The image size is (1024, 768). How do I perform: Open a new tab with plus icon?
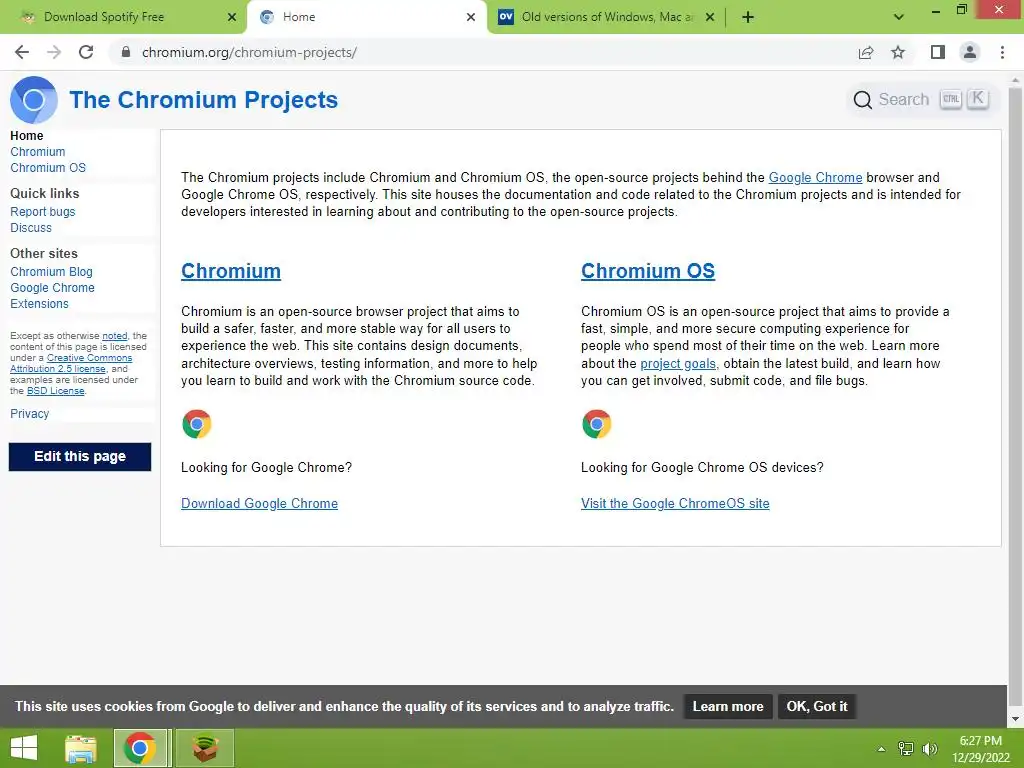coord(748,17)
